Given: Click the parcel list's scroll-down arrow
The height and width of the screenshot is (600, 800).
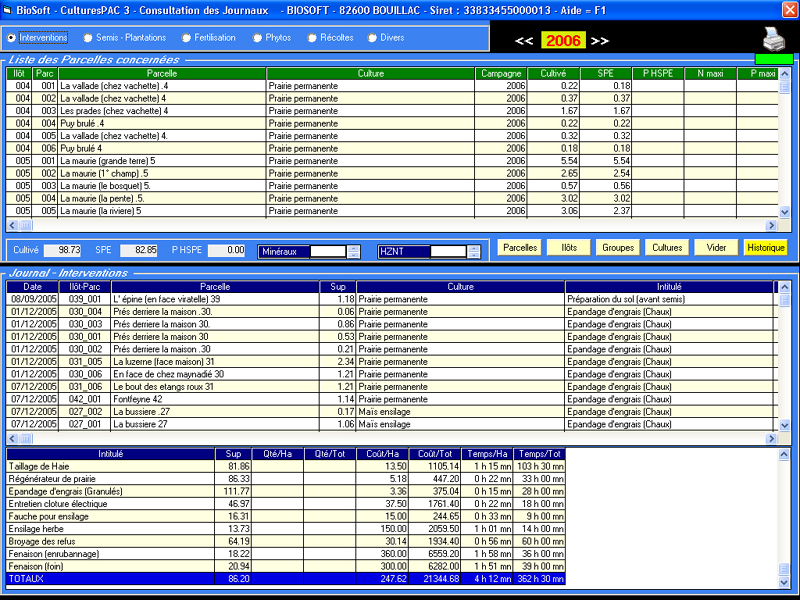Looking at the screenshot, I should click(785, 212).
